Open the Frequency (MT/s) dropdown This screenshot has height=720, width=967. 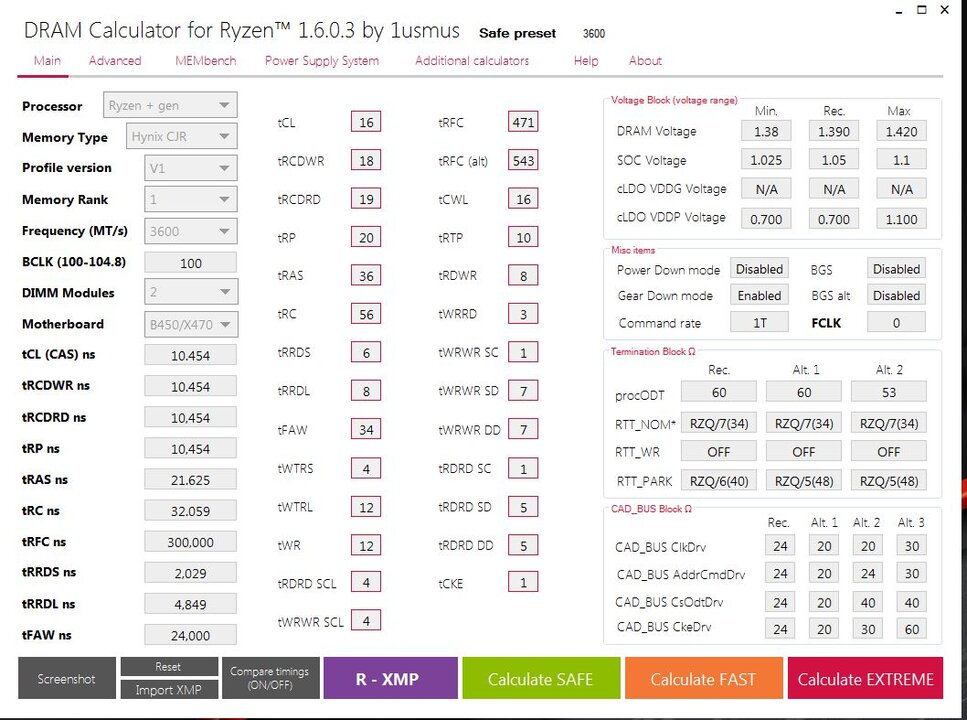tap(191, 231)
